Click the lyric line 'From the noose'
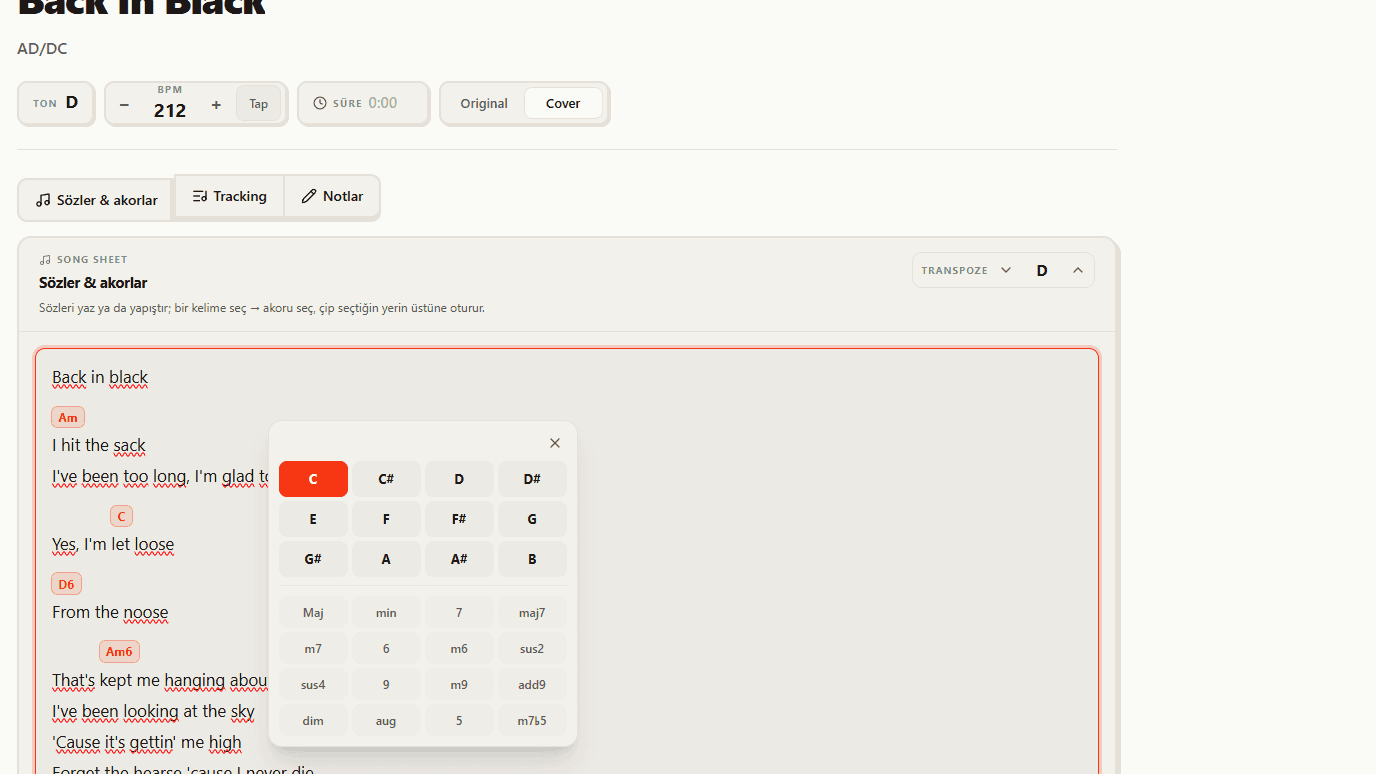This screenshot has width=1376, height=774. pyautogui.click(x=110, y=612)
